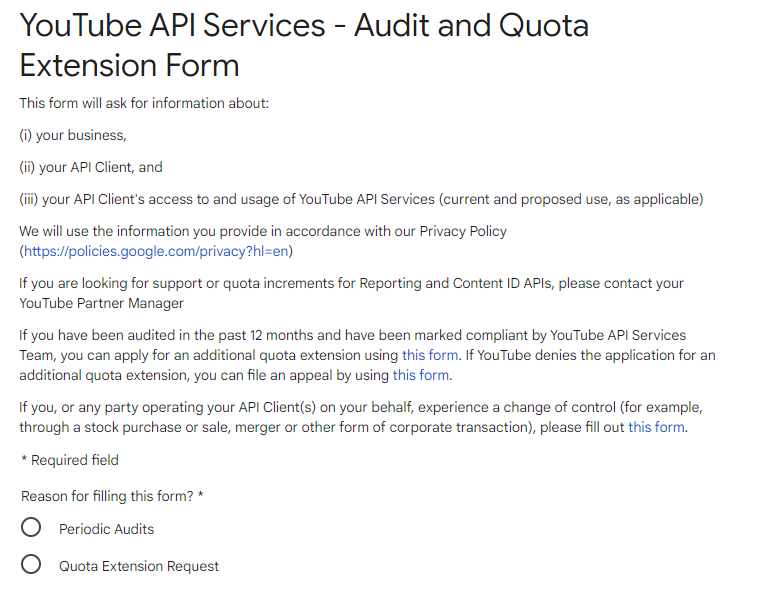Select the Periodic Audits radio button
The width and height of the screenshot is (762, 600).
coord(31,528)
